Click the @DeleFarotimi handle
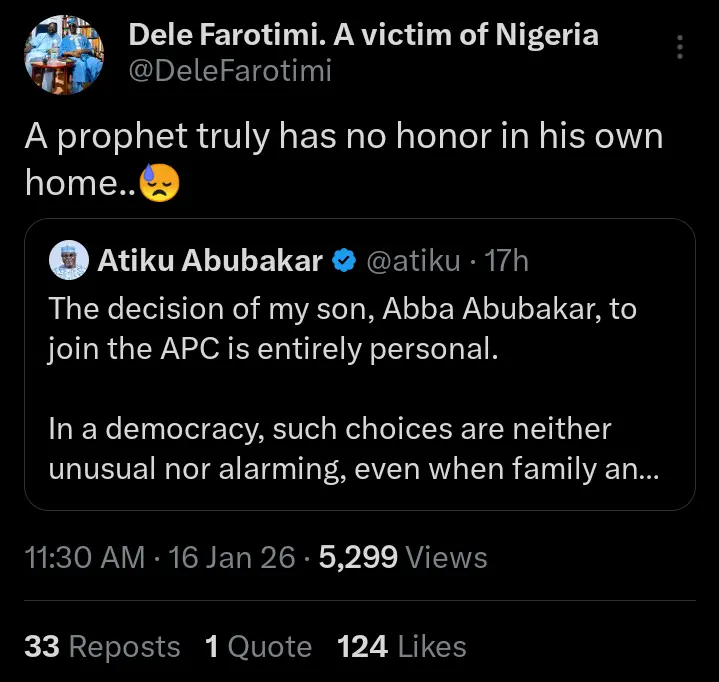This screenshot has height=682, width=719. pyautogui.click(x=230, y=71)
